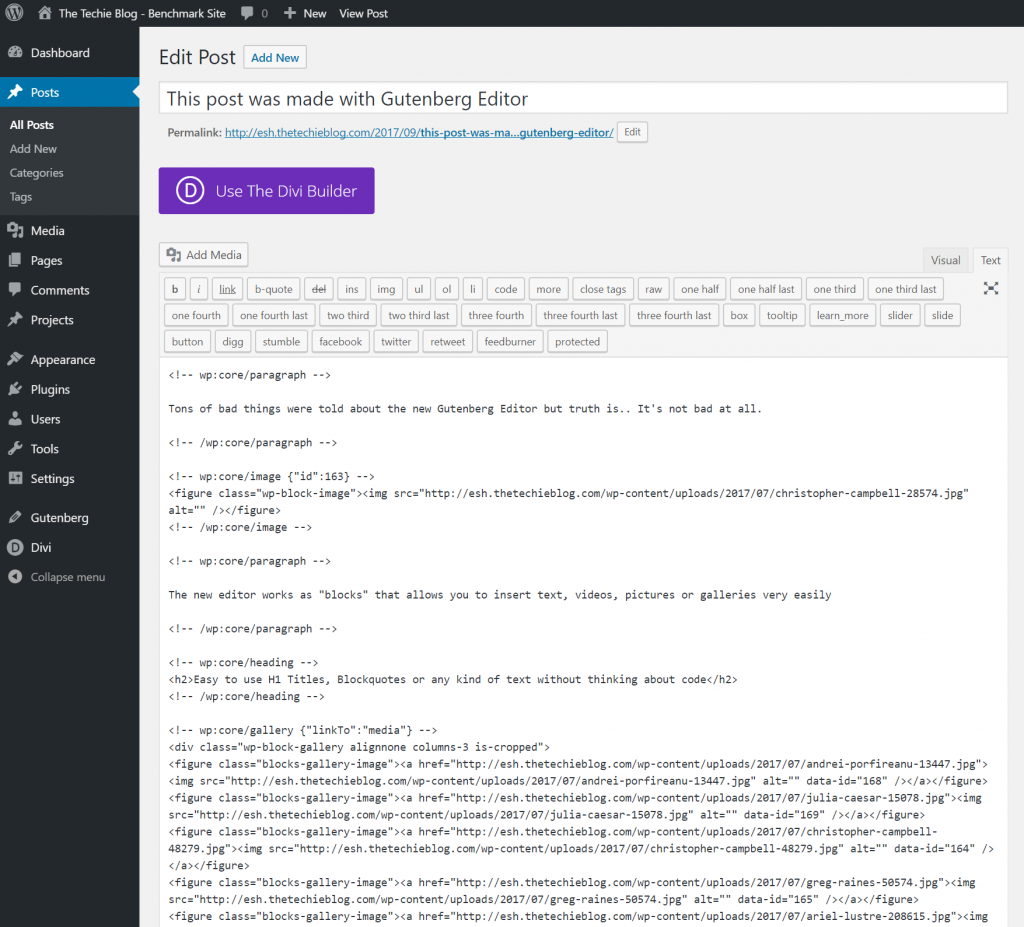
Task: Click the Comments speech bubble sidebar icon
Action: (x=15, y=289)
